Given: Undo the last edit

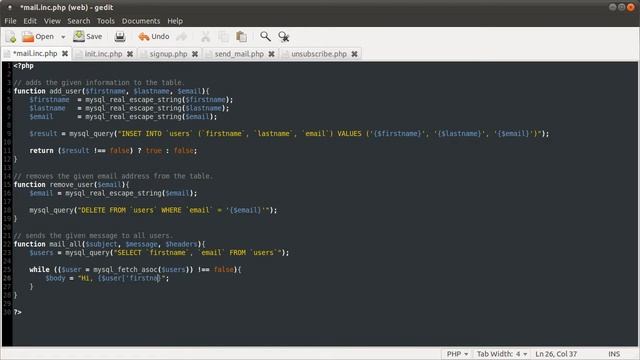Looking at the screenshot, I should (x=154, y=37).
